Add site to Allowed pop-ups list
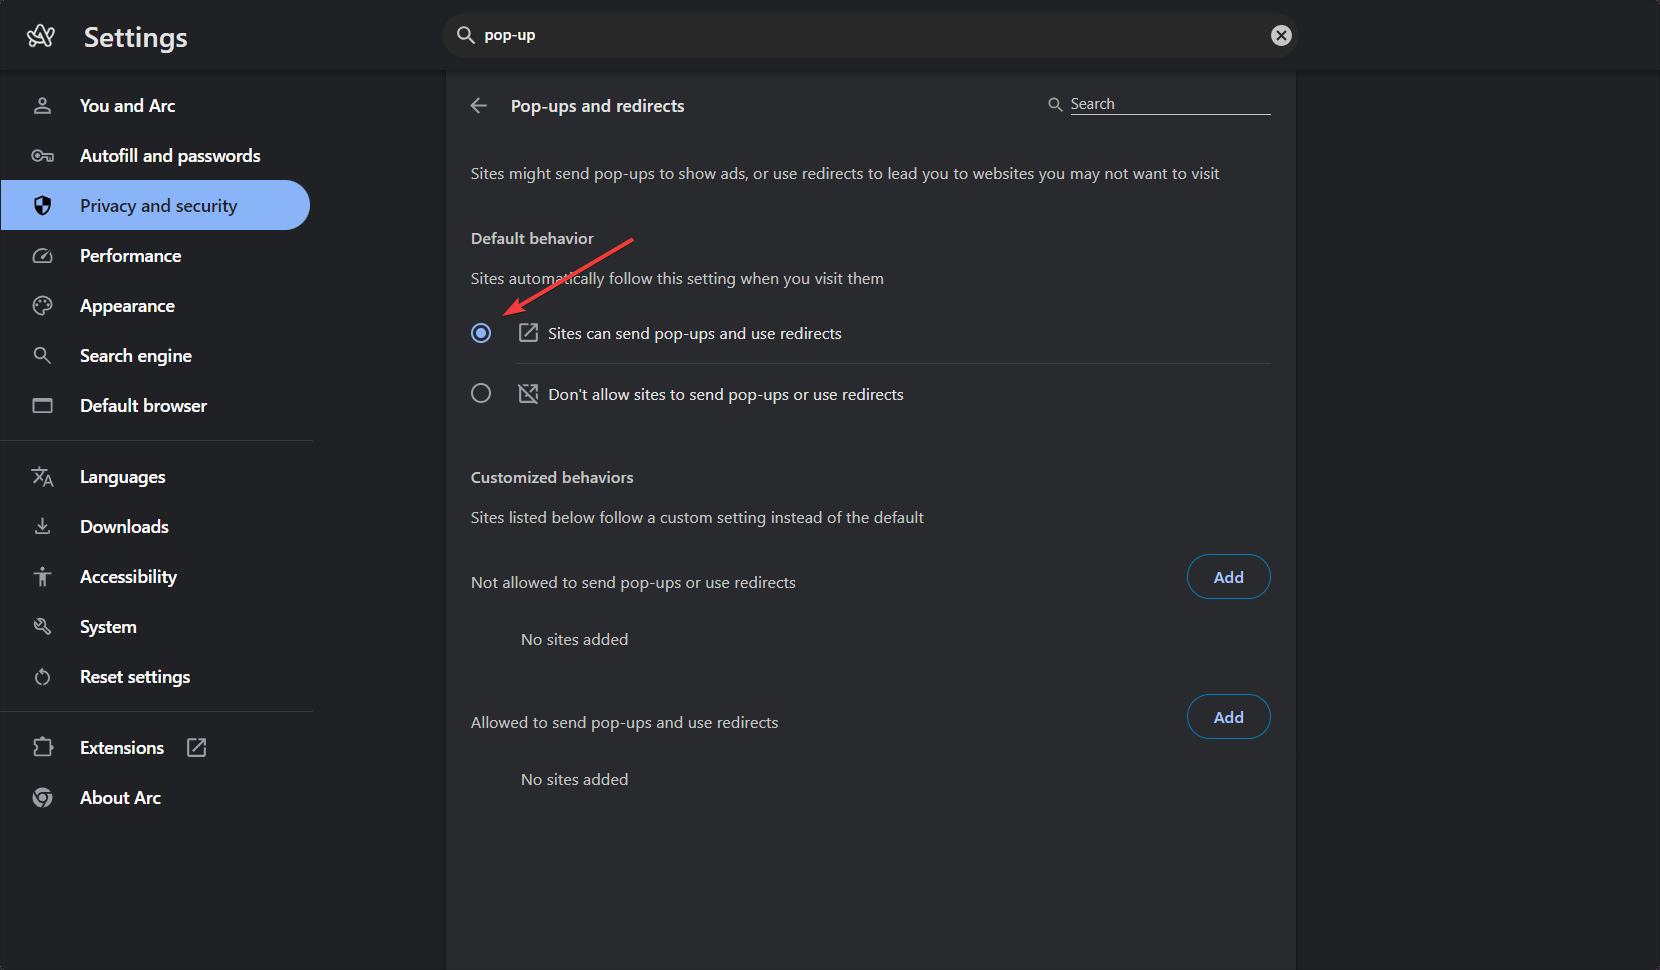The width and height of the screenshot is (1660, 970). click(x=1228, y=717)
